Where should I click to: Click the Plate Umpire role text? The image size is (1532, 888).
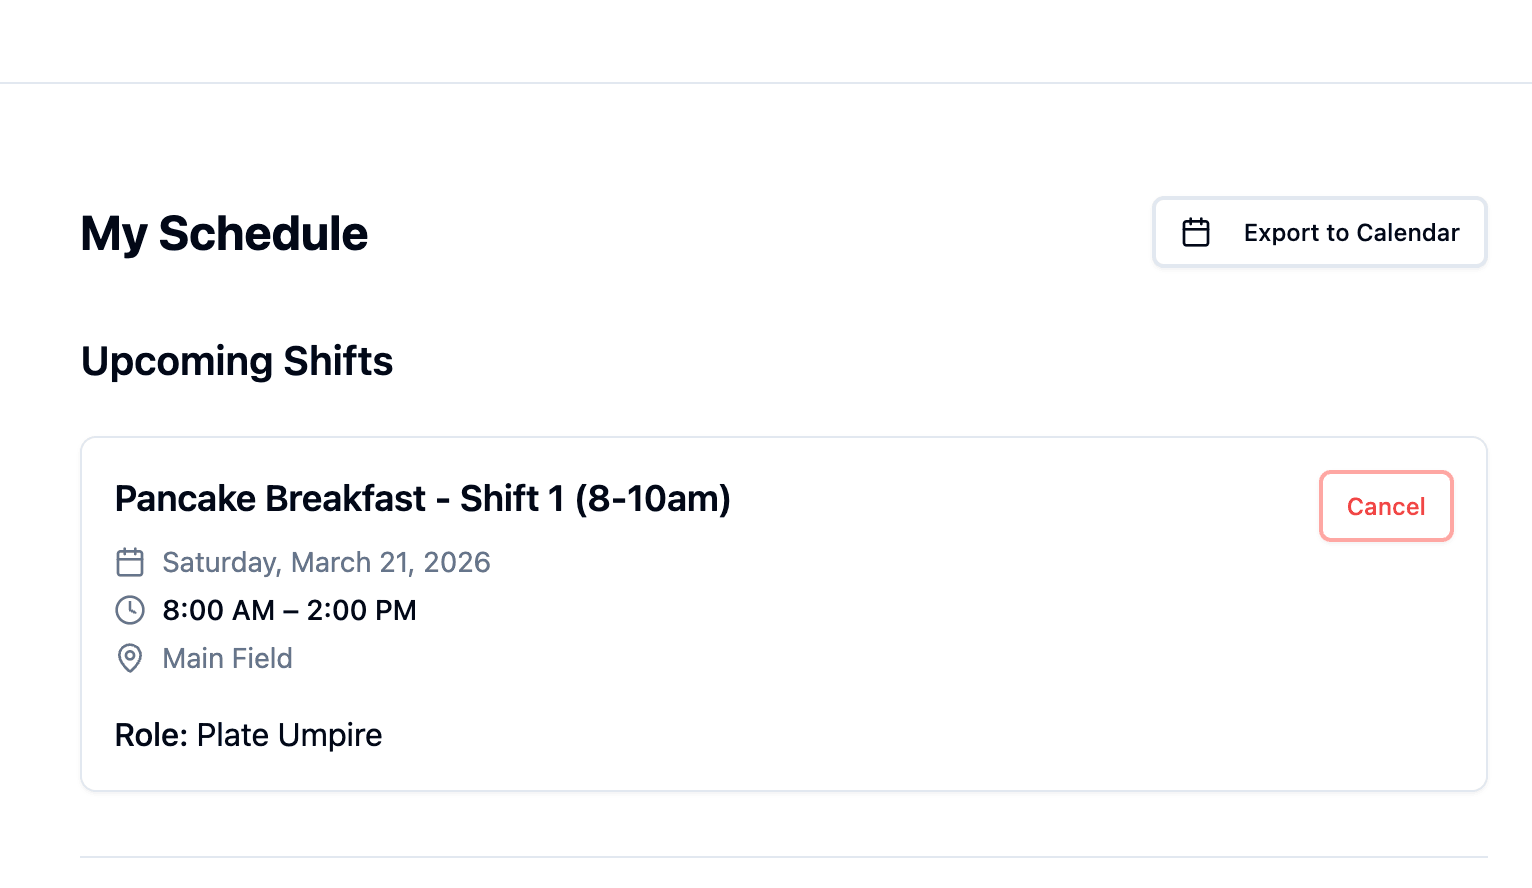[288, 735]
